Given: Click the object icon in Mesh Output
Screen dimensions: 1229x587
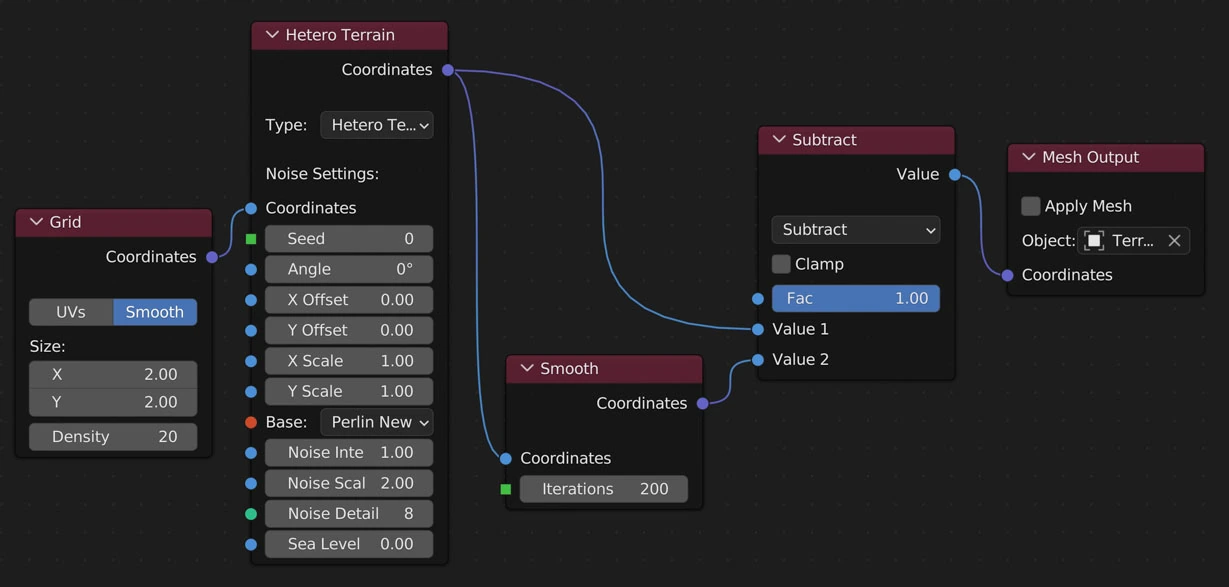Looking at the screenshot, I should pos(1094,241).
